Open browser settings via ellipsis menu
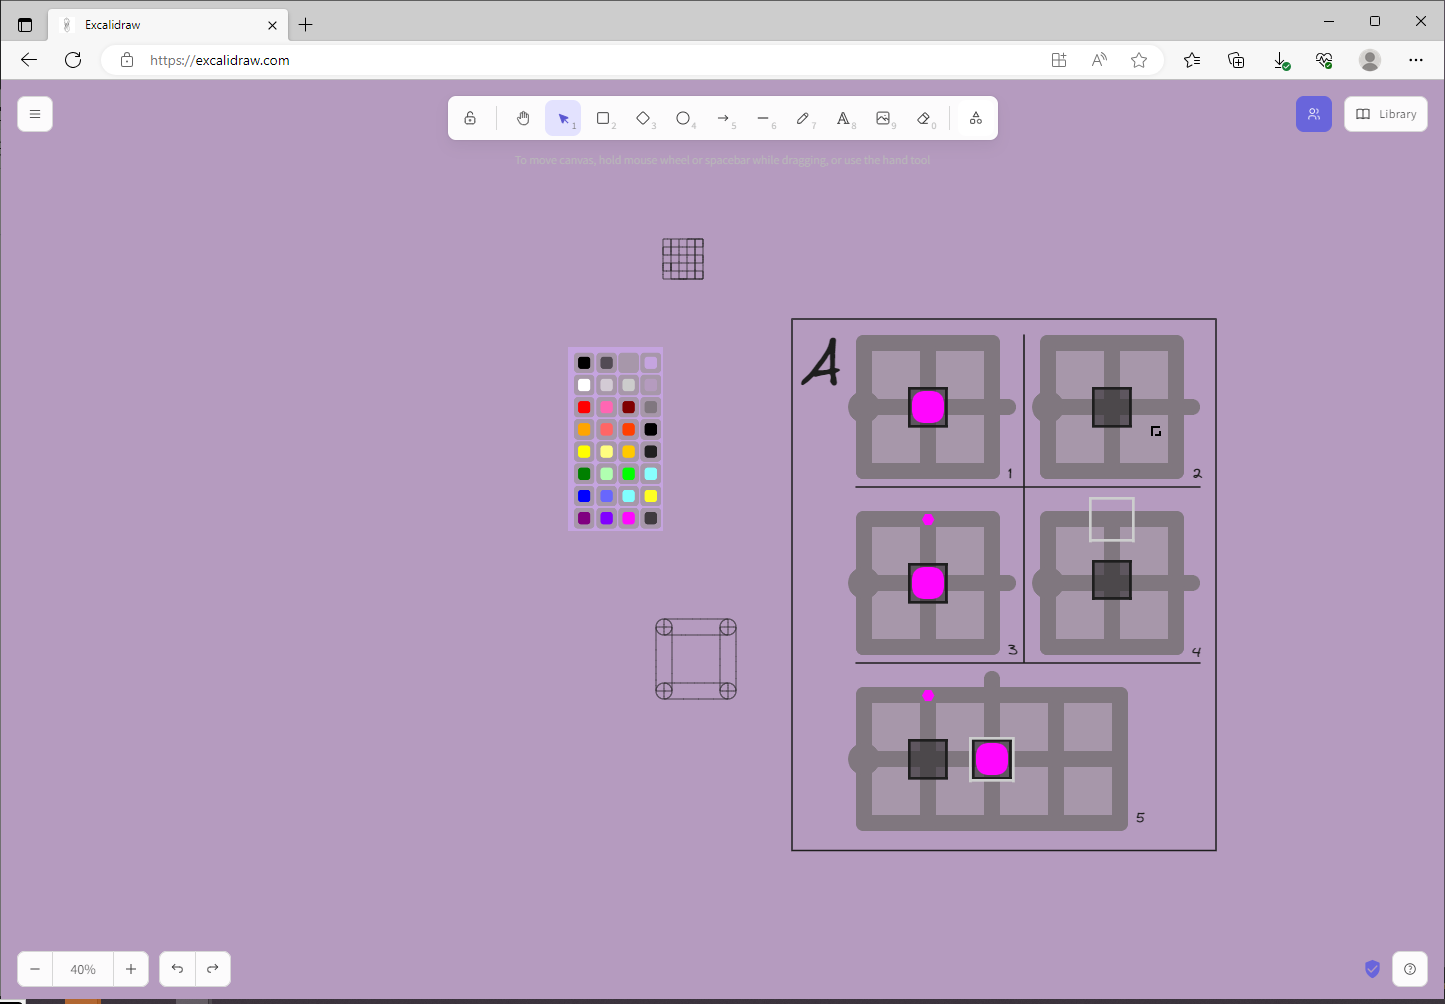This screenshot has width=1445, height=1004. pyautogui.click(x=1416, y=60)
